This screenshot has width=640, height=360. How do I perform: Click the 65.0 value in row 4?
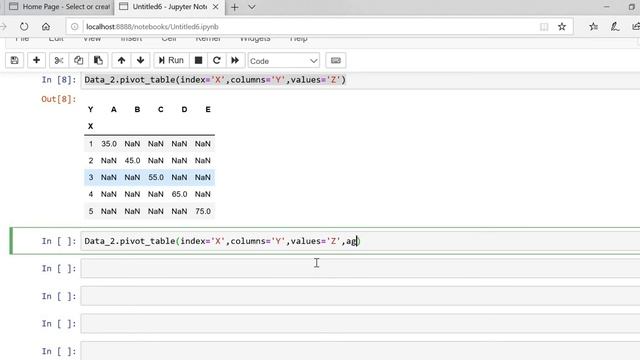180,194
